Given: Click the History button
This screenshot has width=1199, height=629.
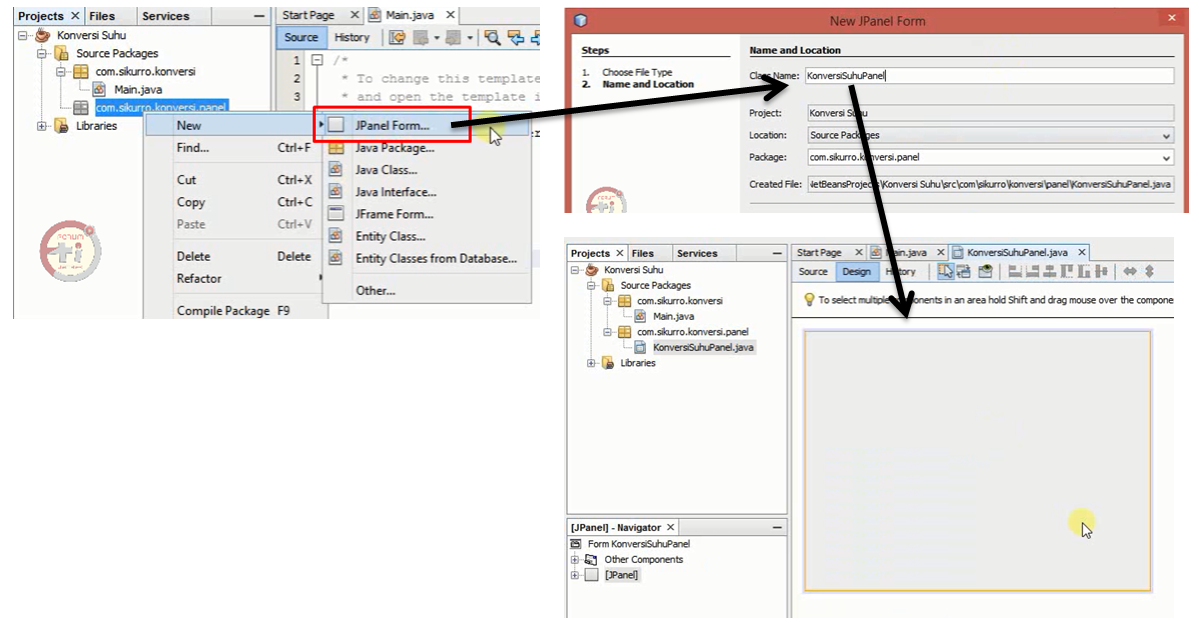Looking at the screenshot, I should click(354, 36).
